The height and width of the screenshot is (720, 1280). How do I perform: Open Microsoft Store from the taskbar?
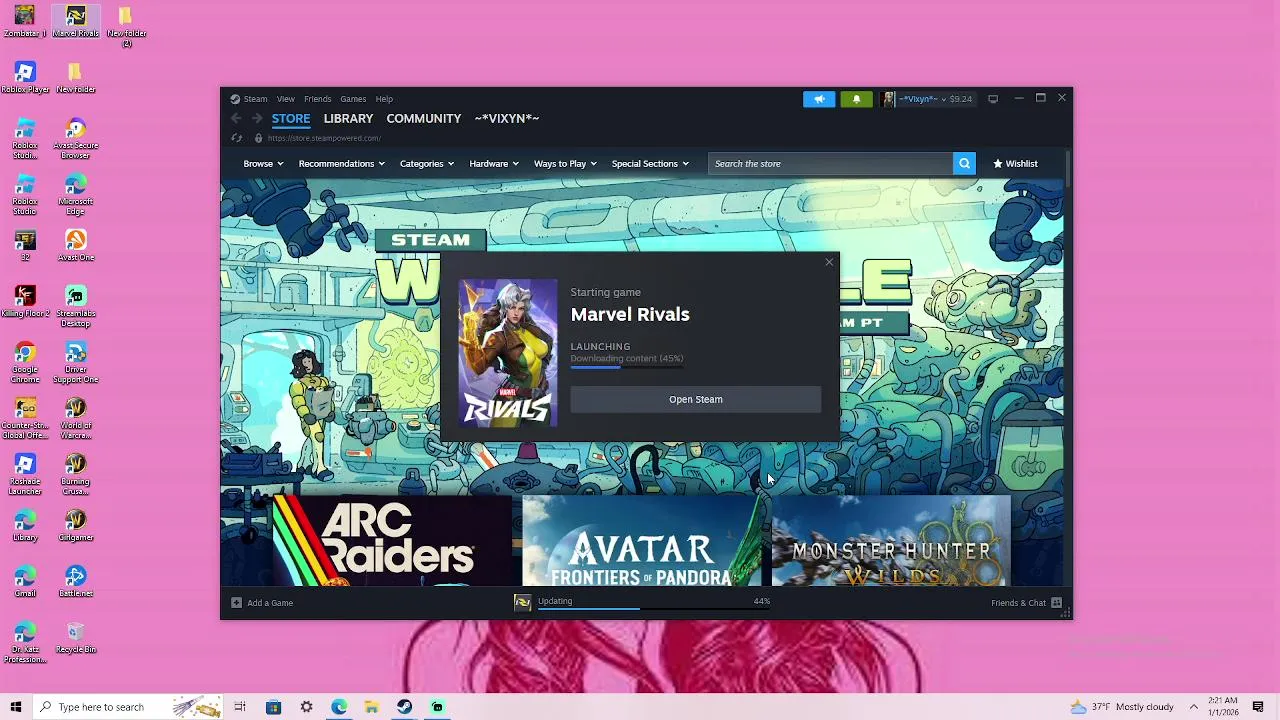coord(273,707)
